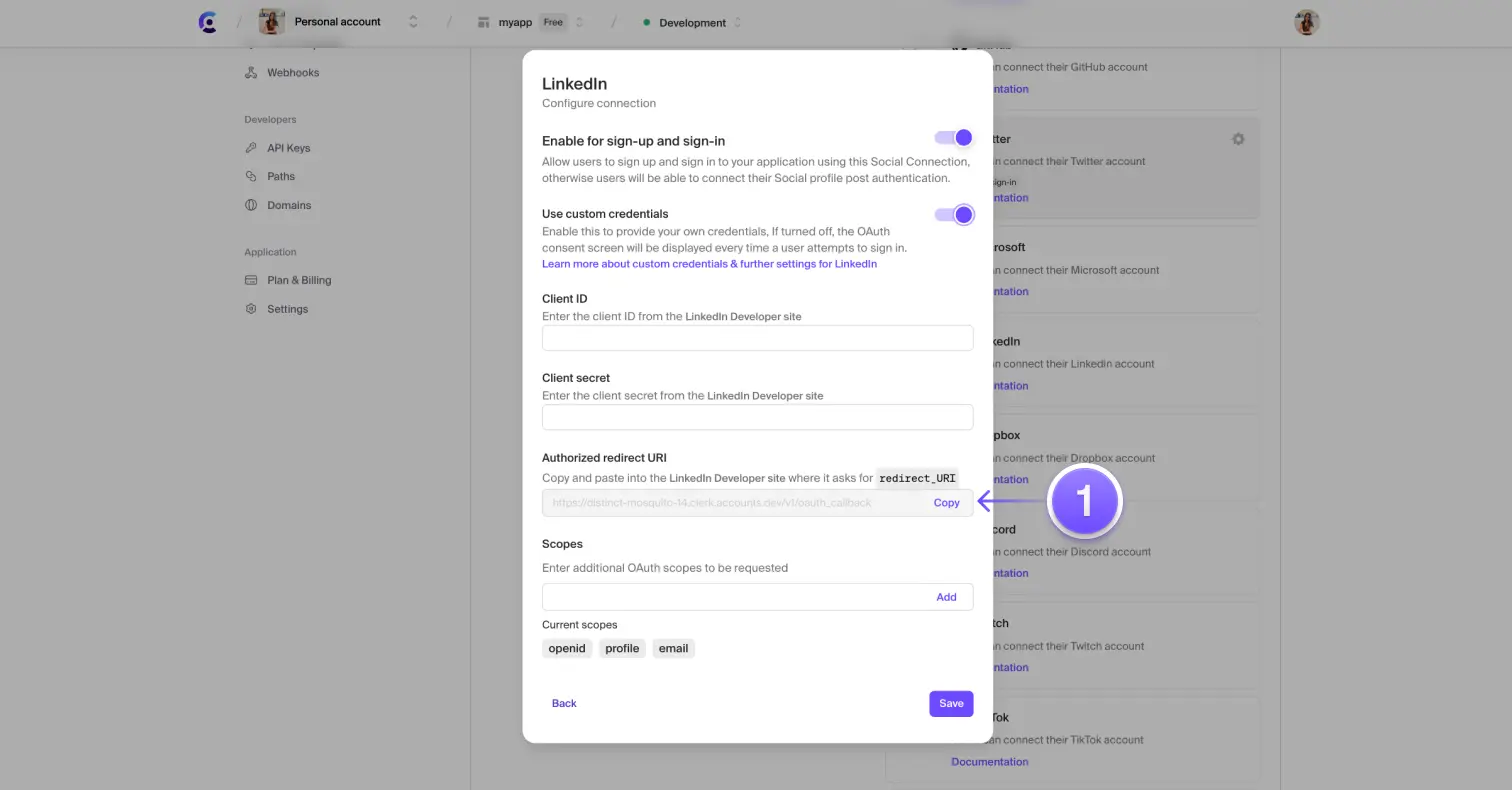Select the Domains icon in the sidebar
The image size is (1512, 790).
click(x=250, y=205)
